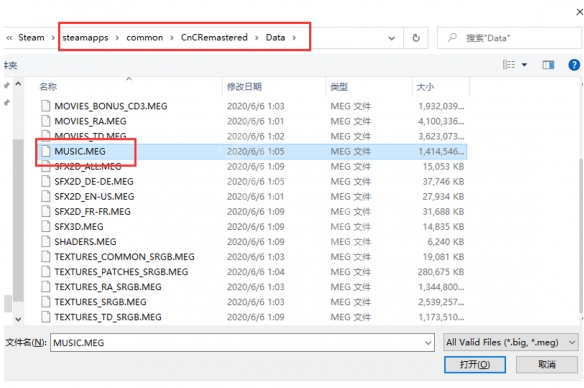The width and height of the screenshot is (584, 388).
Task: Select file SHADERS.MEG
Action: tap(85, 242)
